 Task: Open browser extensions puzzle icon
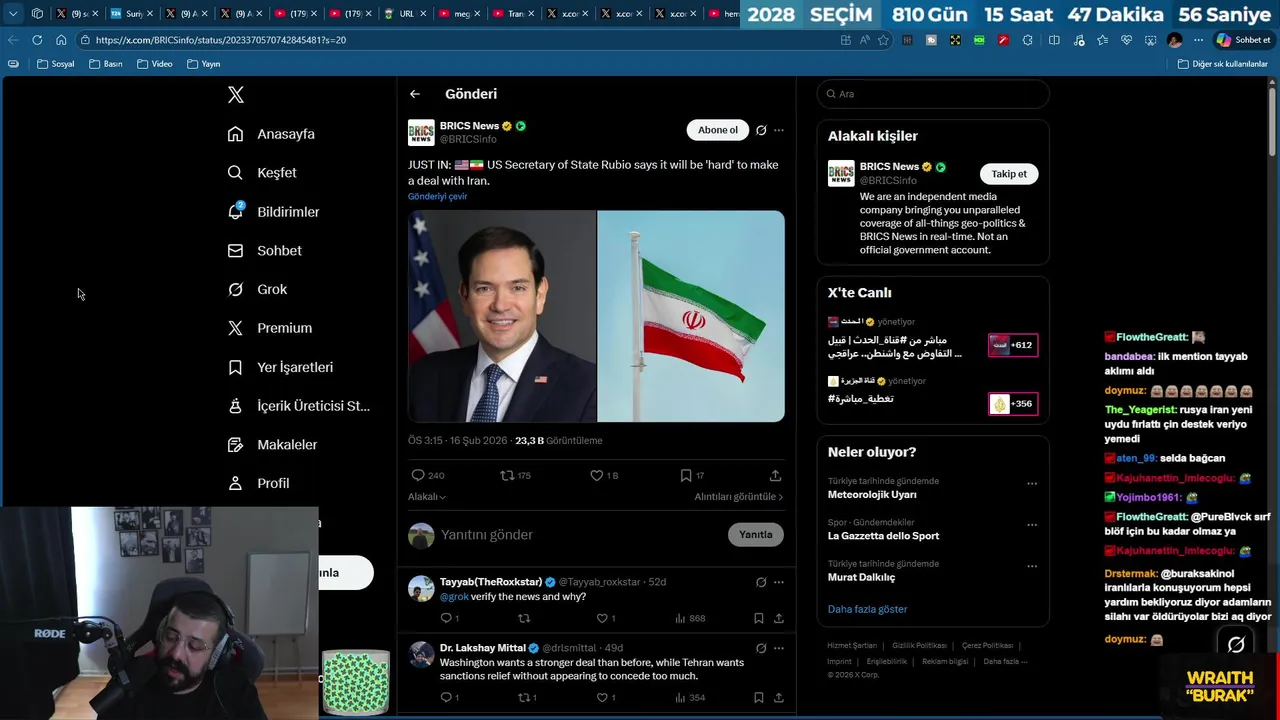click(x=1028, y=40)
